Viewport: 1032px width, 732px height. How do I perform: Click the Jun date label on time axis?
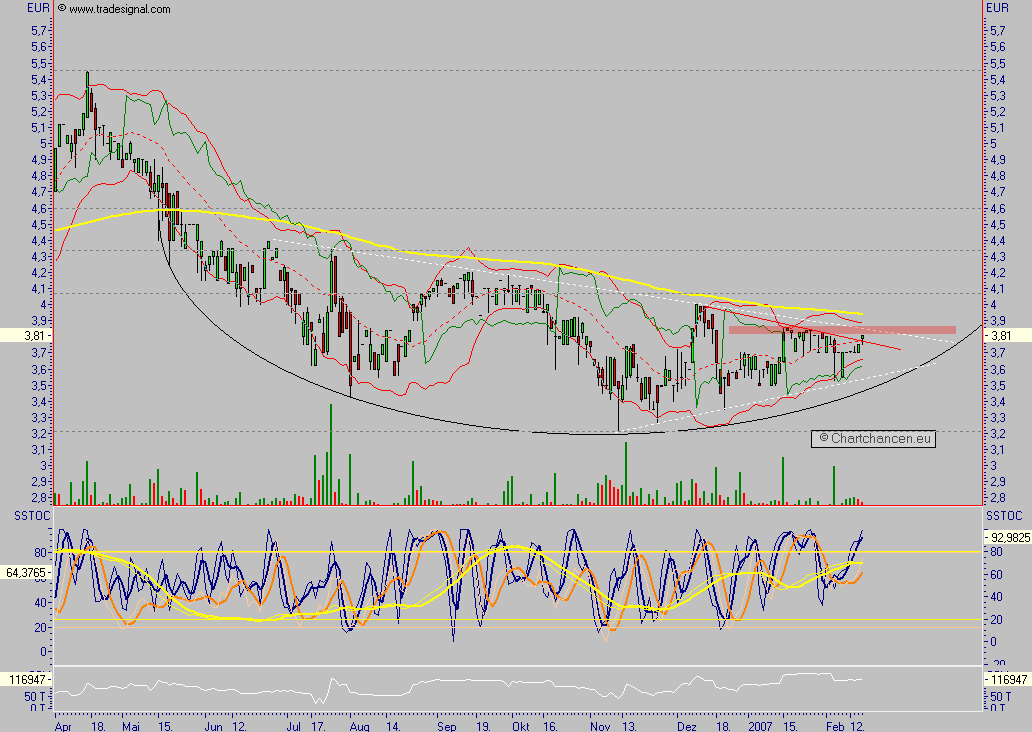213,726
